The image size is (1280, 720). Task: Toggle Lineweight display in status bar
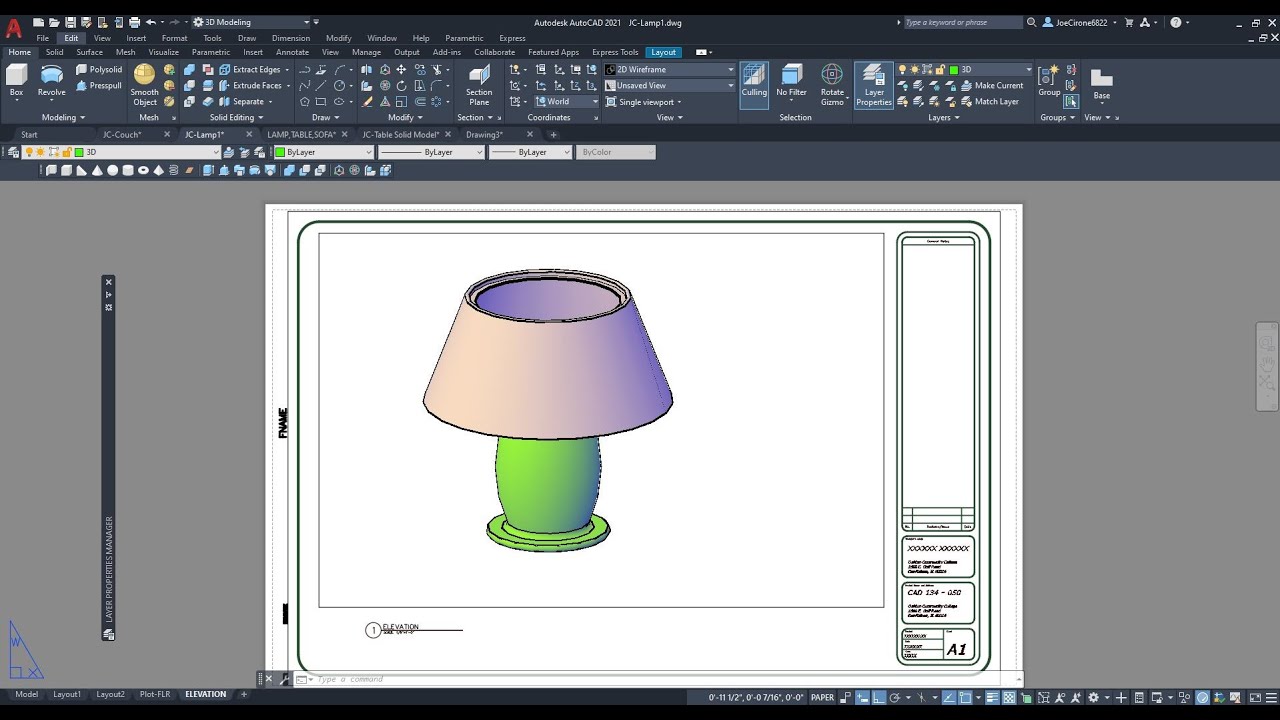[x=993, y=698]
